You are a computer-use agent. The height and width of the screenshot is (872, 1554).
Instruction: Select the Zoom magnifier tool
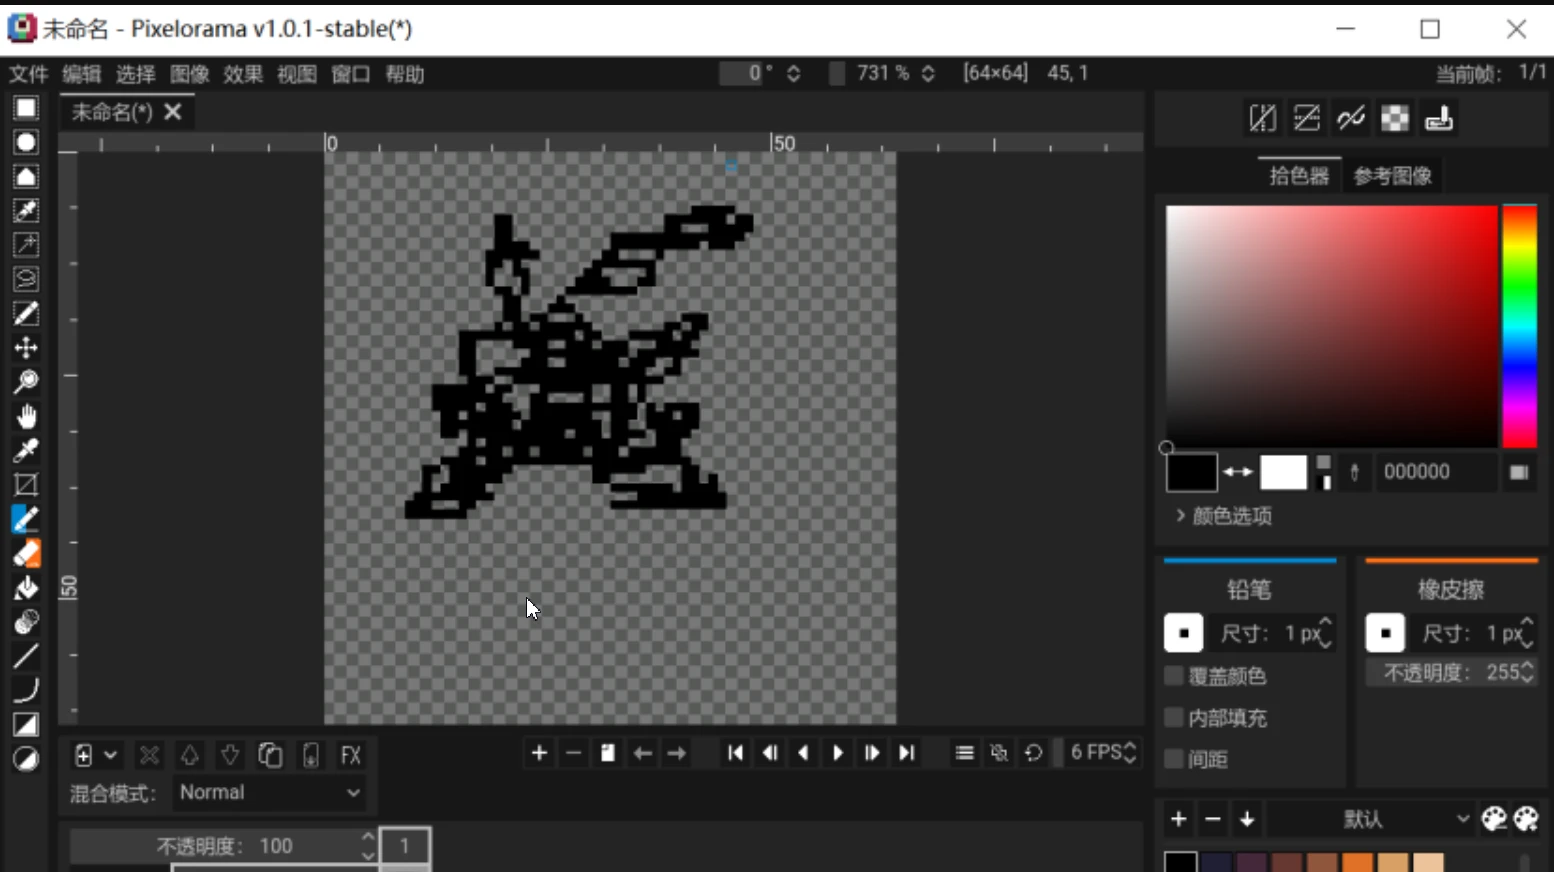coord(26,382)
